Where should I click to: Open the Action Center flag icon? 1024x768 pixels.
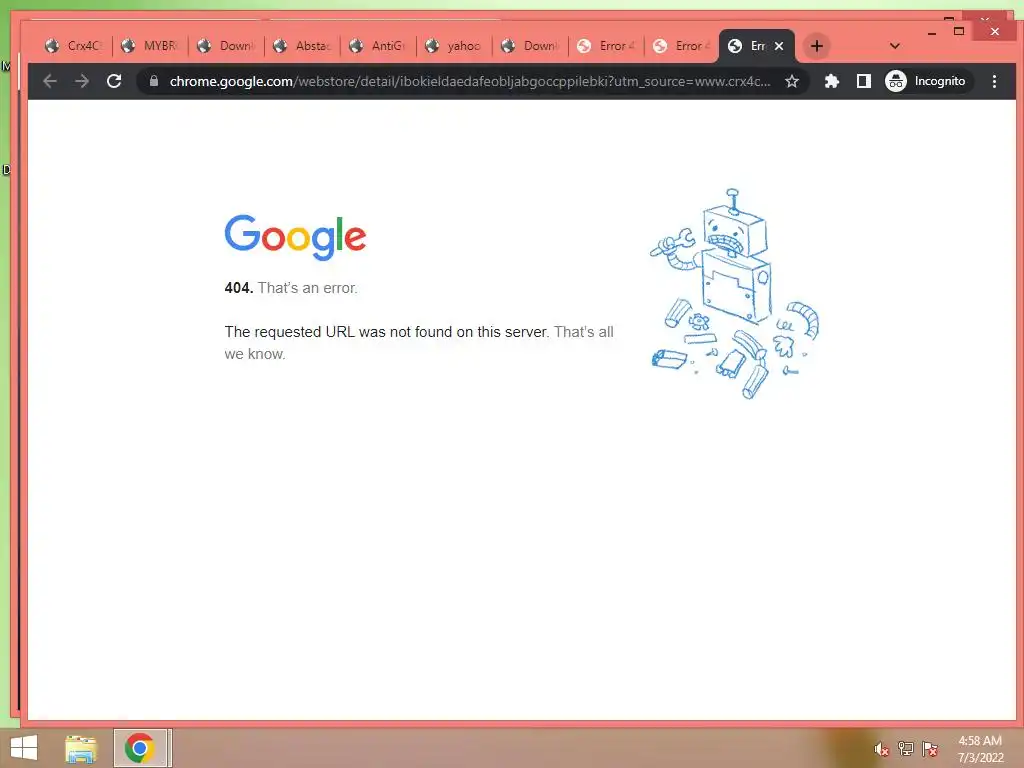tap(929, 749)
